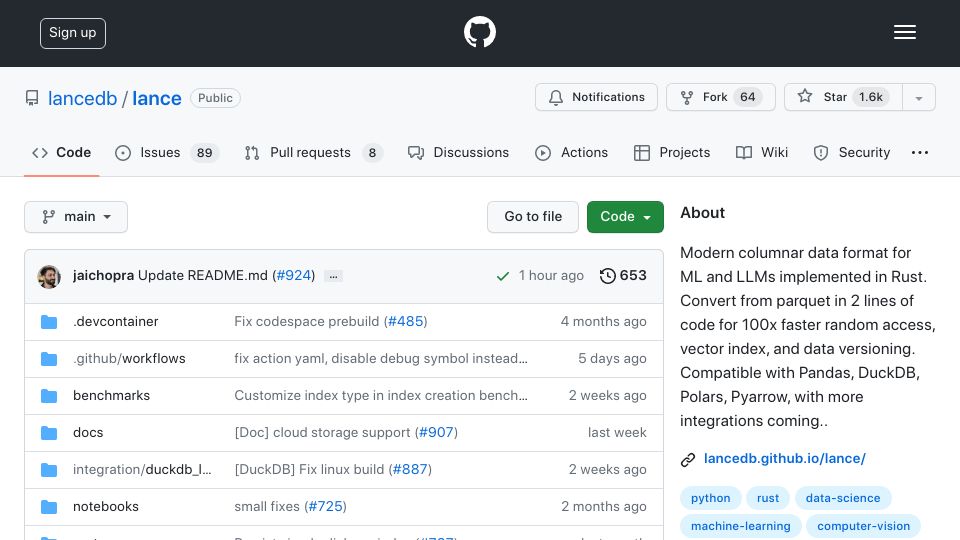960x540 pixels.
Task: Click the notebooks folder icon
Action: (49, 507)
